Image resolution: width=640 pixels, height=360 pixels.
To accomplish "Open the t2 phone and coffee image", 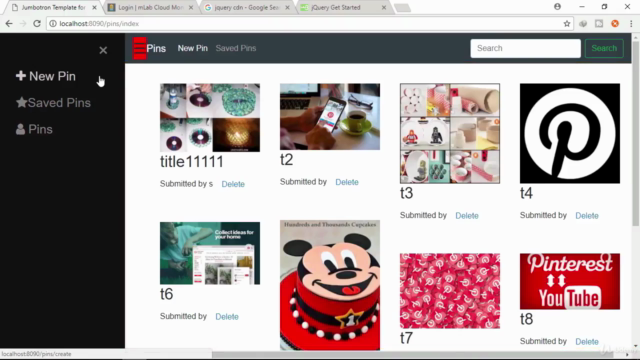I will (330, 117).
